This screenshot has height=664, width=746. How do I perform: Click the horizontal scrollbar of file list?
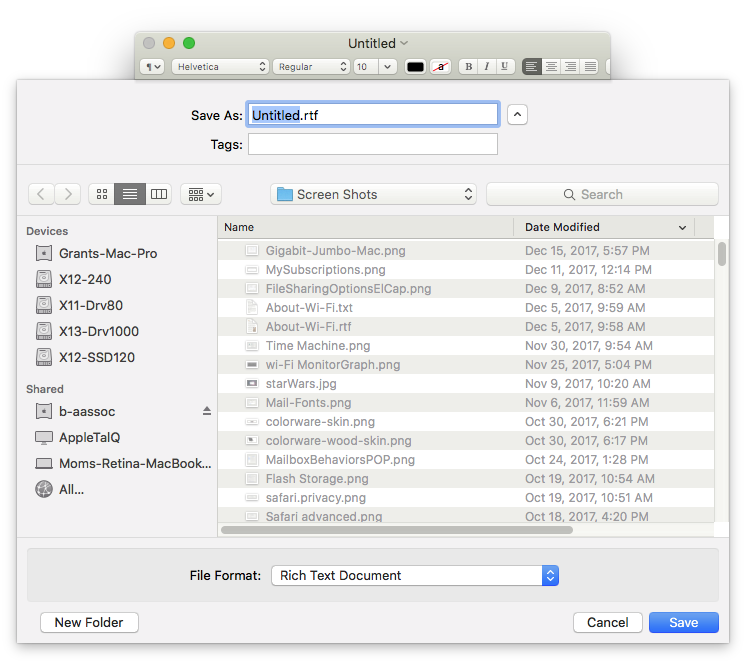coord(397,530)
